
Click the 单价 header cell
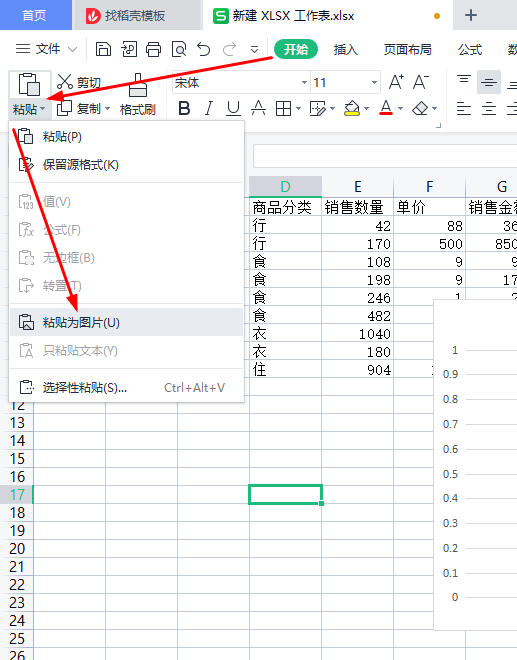point(429,207)
